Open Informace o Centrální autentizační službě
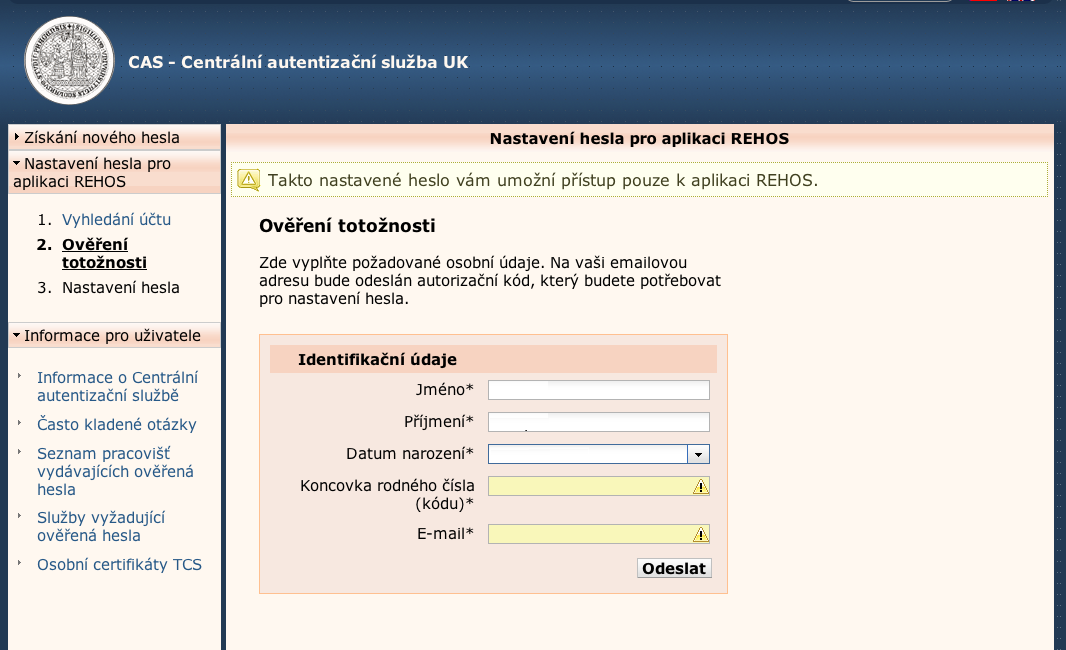This screenshot has width=1066, height=650. click(118, 386)
